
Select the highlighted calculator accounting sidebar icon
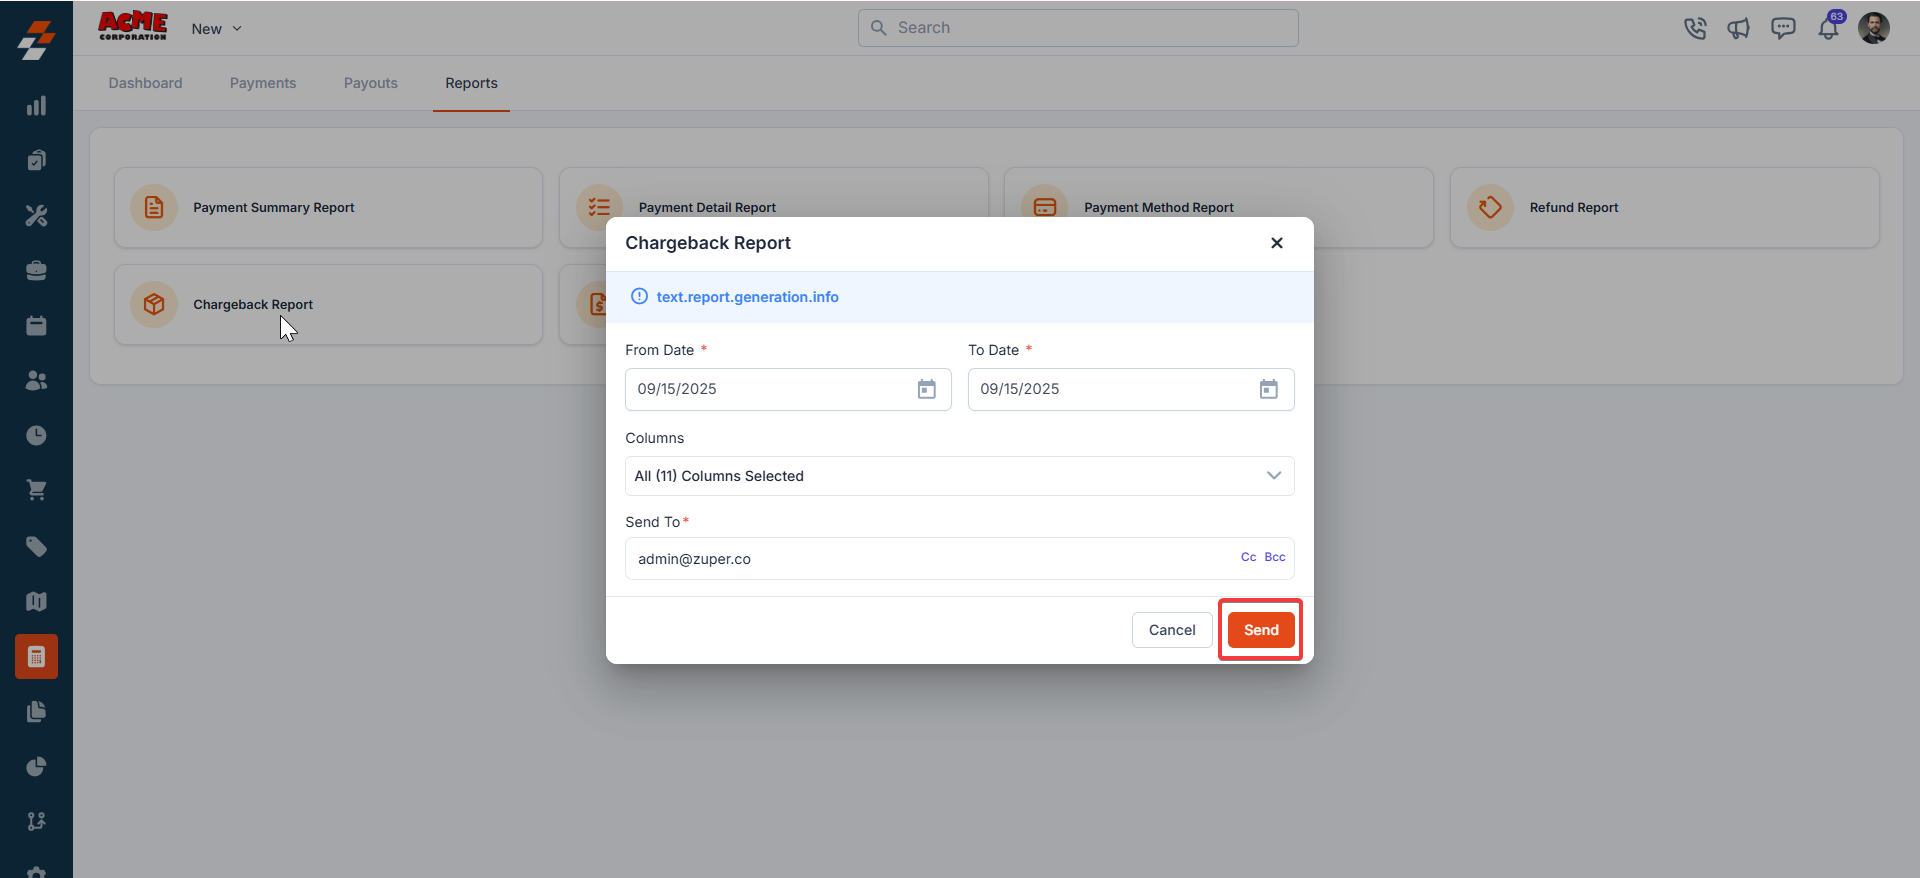point(36,657)
